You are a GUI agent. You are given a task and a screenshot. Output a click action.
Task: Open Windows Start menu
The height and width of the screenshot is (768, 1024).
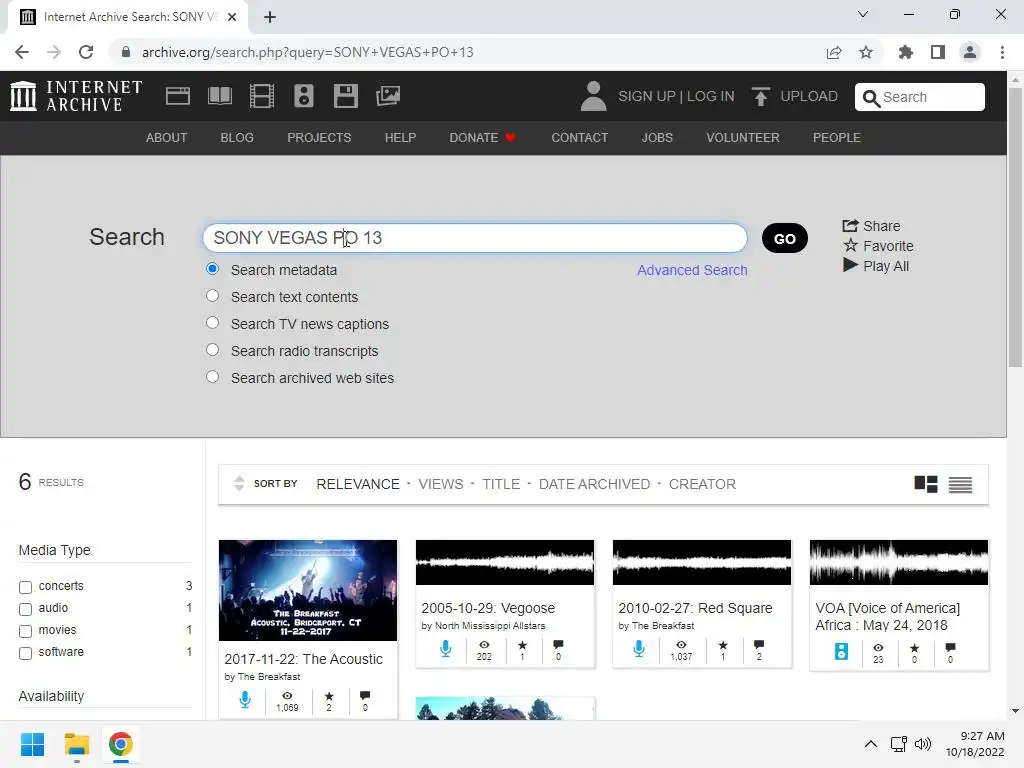(x=32, y=744)
